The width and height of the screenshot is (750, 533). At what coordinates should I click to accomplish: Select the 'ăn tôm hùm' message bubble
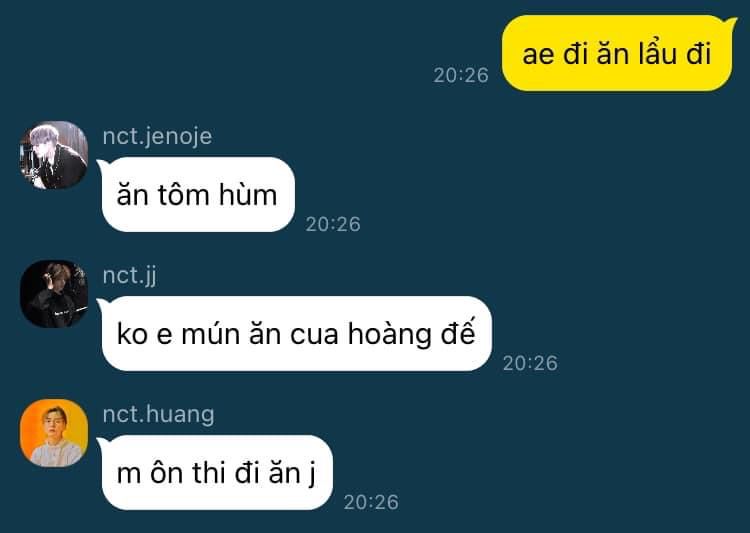click(198, 194)
